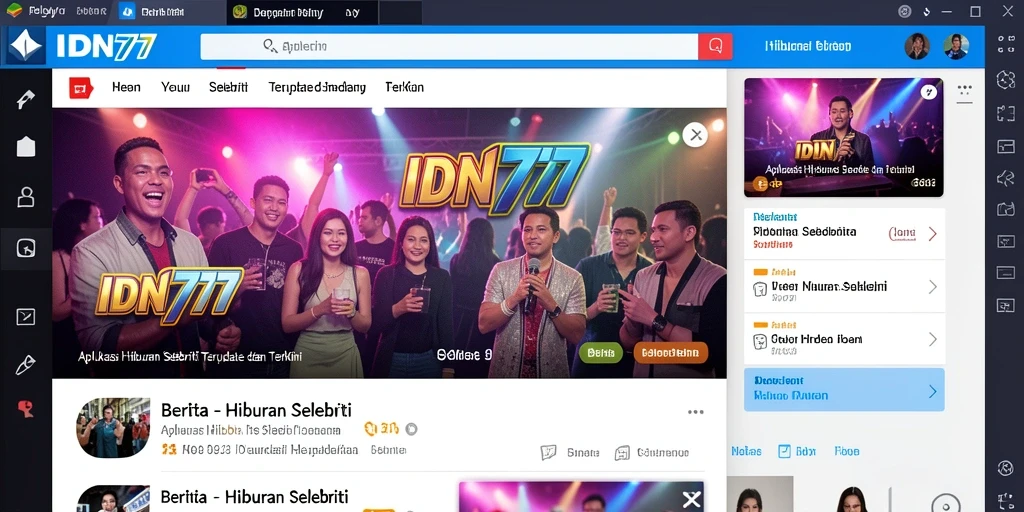Image resolution: width=1024 pixels, height=512 pixels.
Task: Click the round badge on the concert card
Action: click(928, 92)
